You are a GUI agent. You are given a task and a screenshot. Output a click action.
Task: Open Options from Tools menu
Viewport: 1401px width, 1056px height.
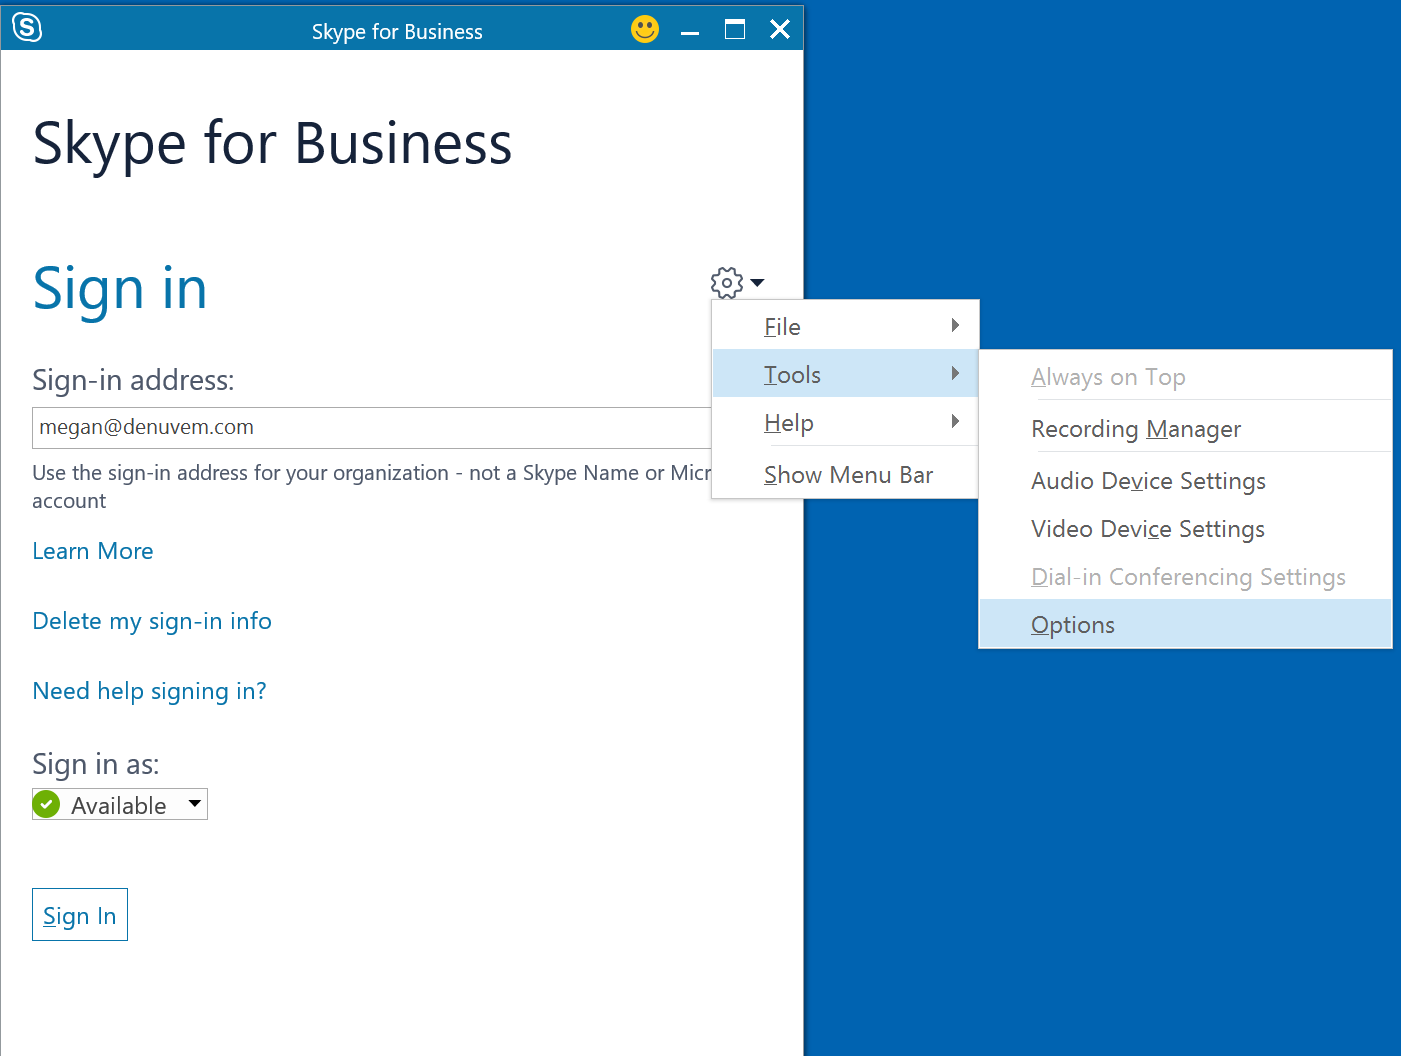[1185, 624]
